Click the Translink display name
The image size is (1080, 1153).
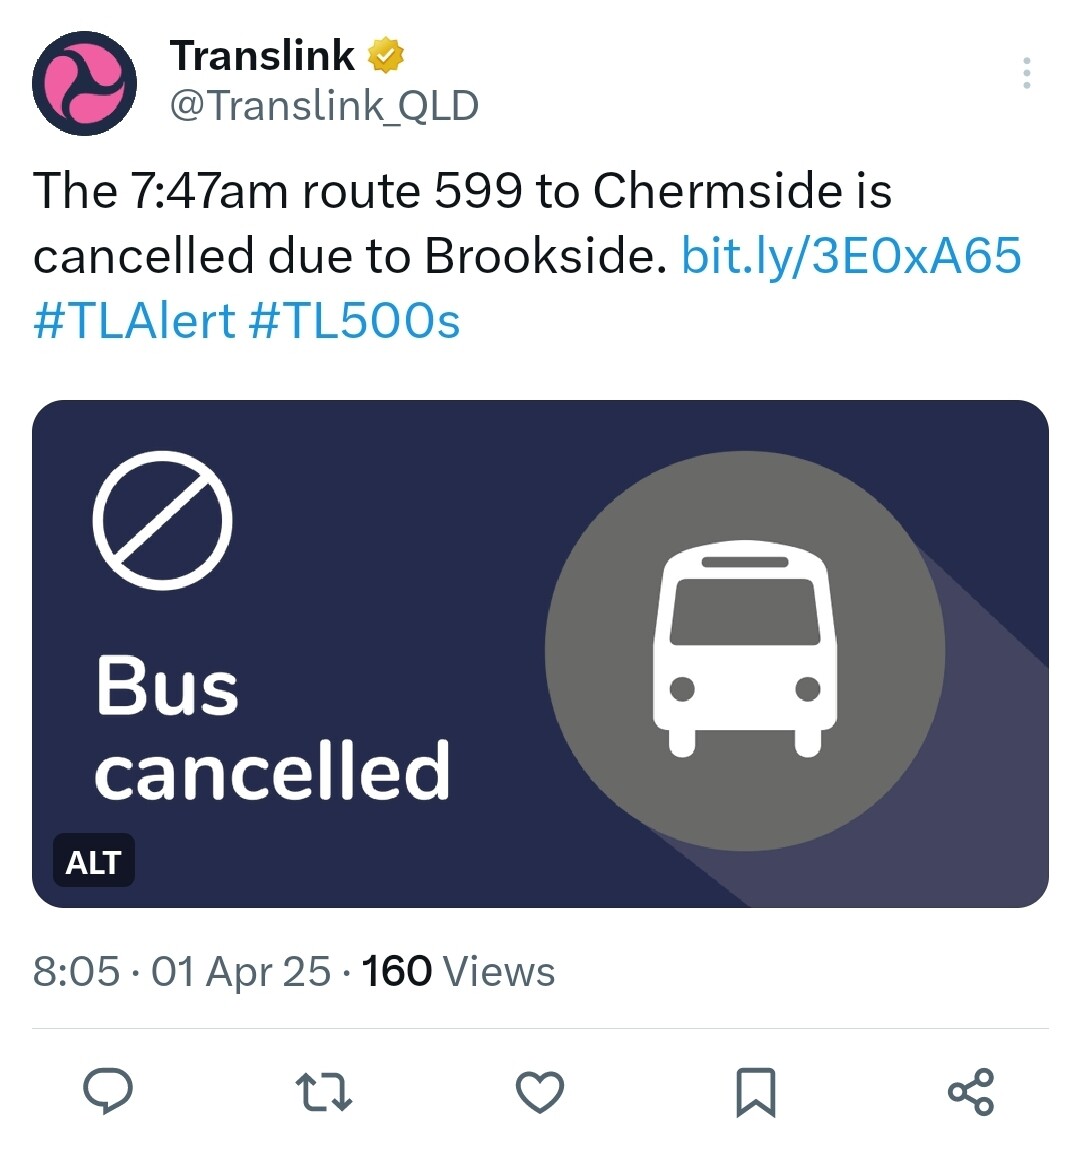pos(262,57)
